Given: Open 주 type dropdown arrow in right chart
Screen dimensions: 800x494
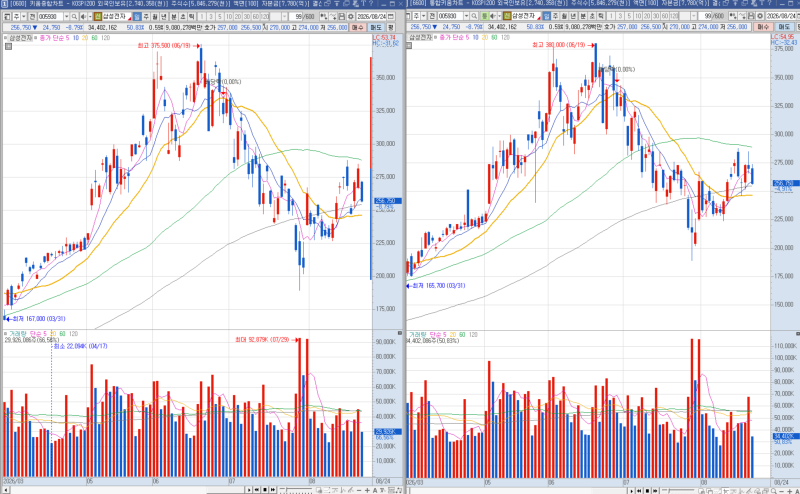Looking at the screenshot, I should (x=423, y=16).
